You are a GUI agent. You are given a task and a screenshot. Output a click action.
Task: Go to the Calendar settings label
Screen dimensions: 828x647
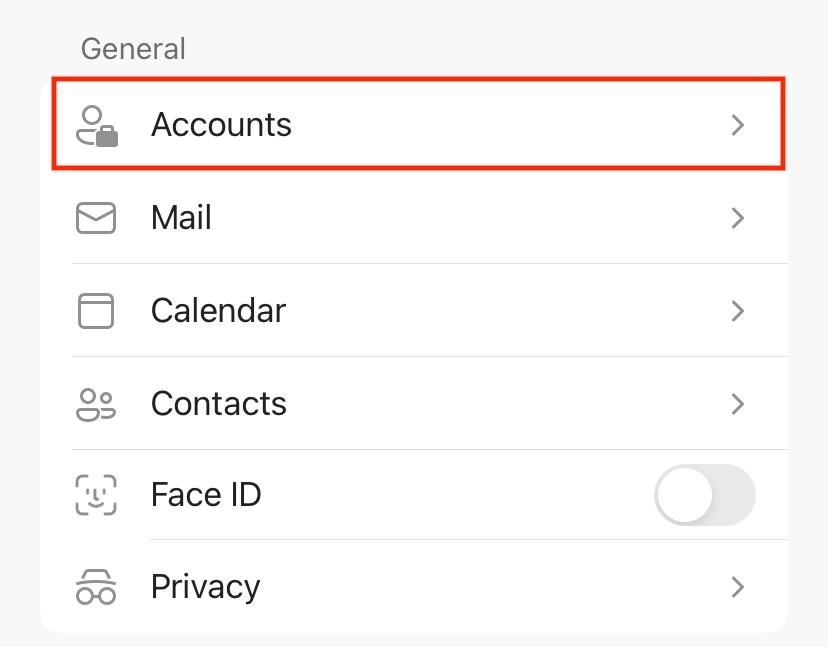pos(218,311)
